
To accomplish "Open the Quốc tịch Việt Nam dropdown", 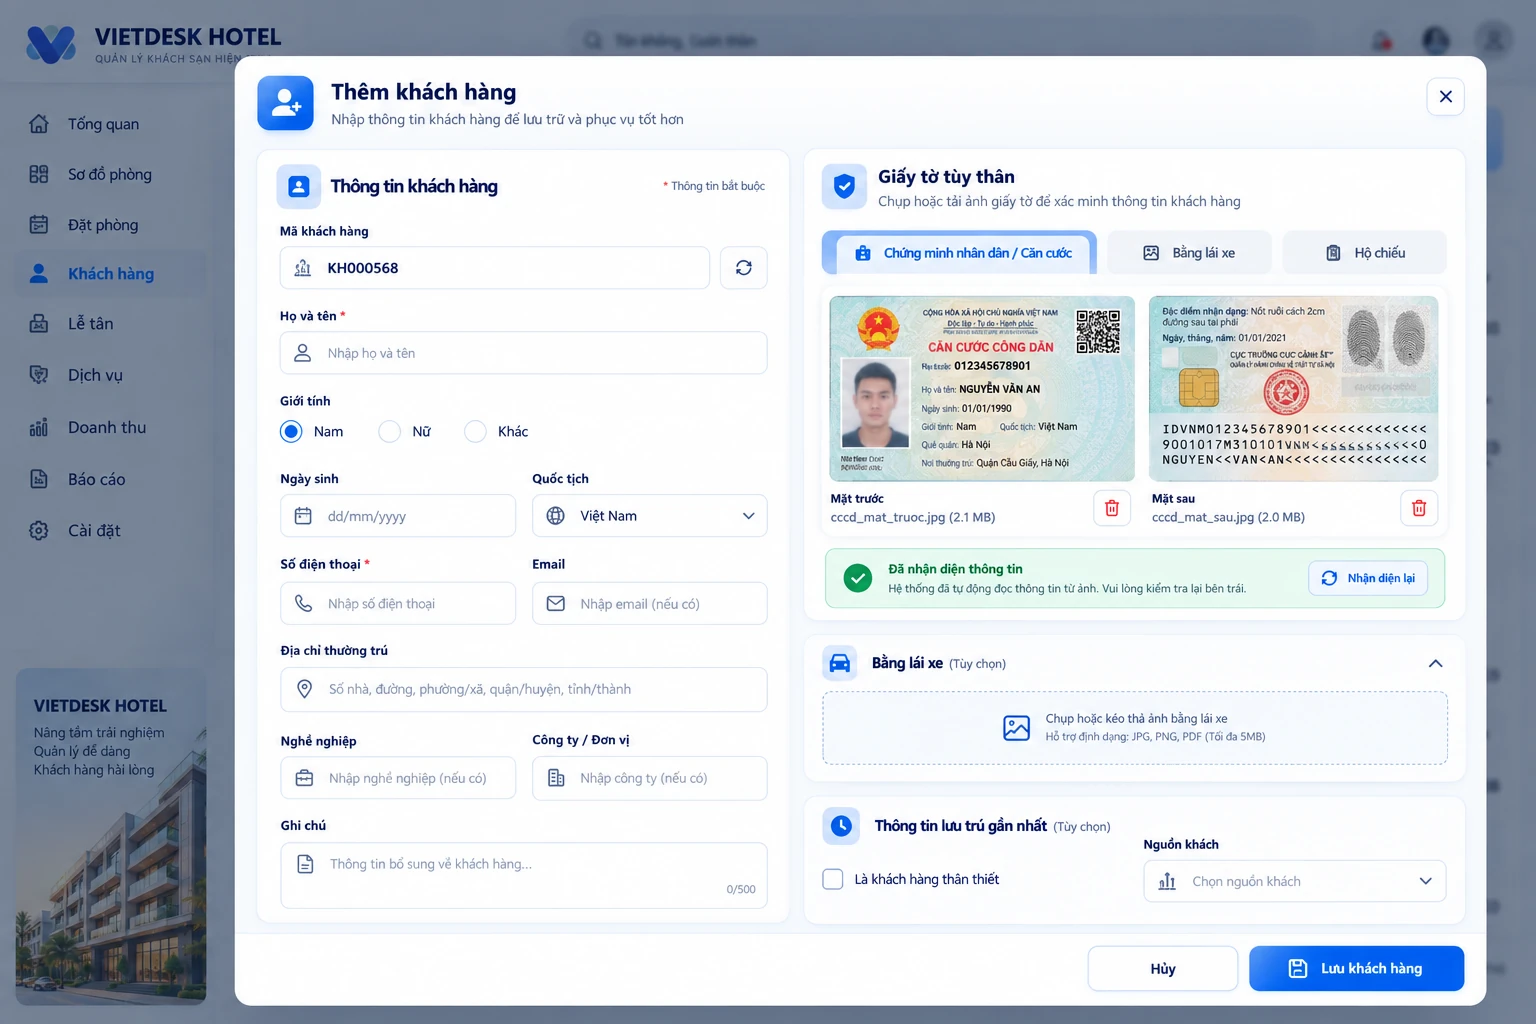I will pyautogui.click(x=650, y=516).
